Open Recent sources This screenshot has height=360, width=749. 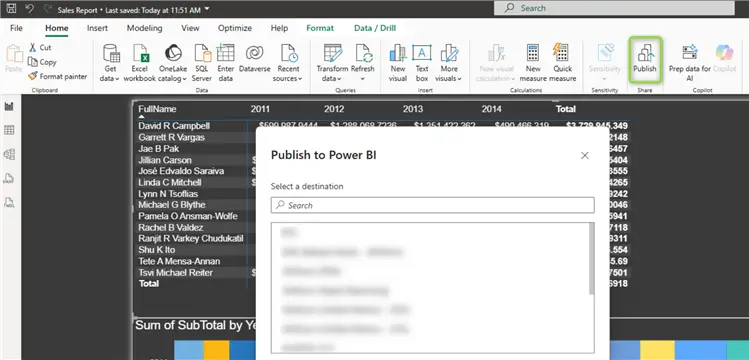tap(288, 63)
